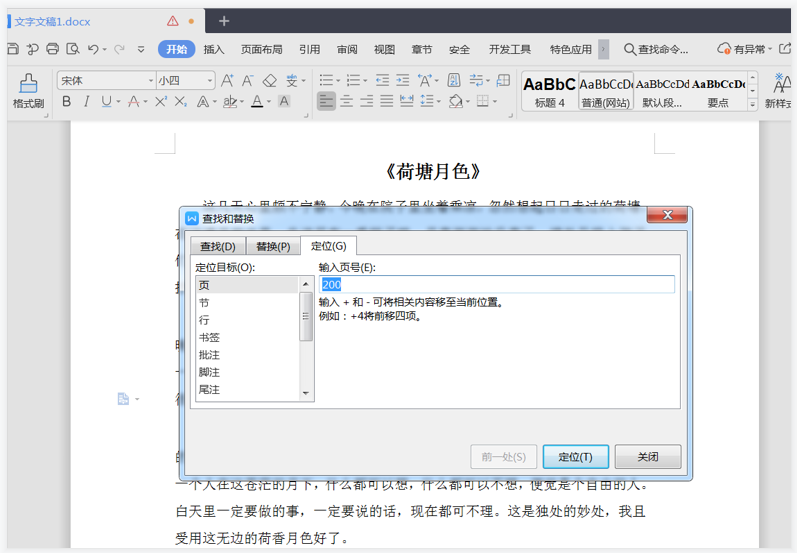Decrease paragraph indent
This screenshot has height=553, width=797.
[x=382, y=80]
